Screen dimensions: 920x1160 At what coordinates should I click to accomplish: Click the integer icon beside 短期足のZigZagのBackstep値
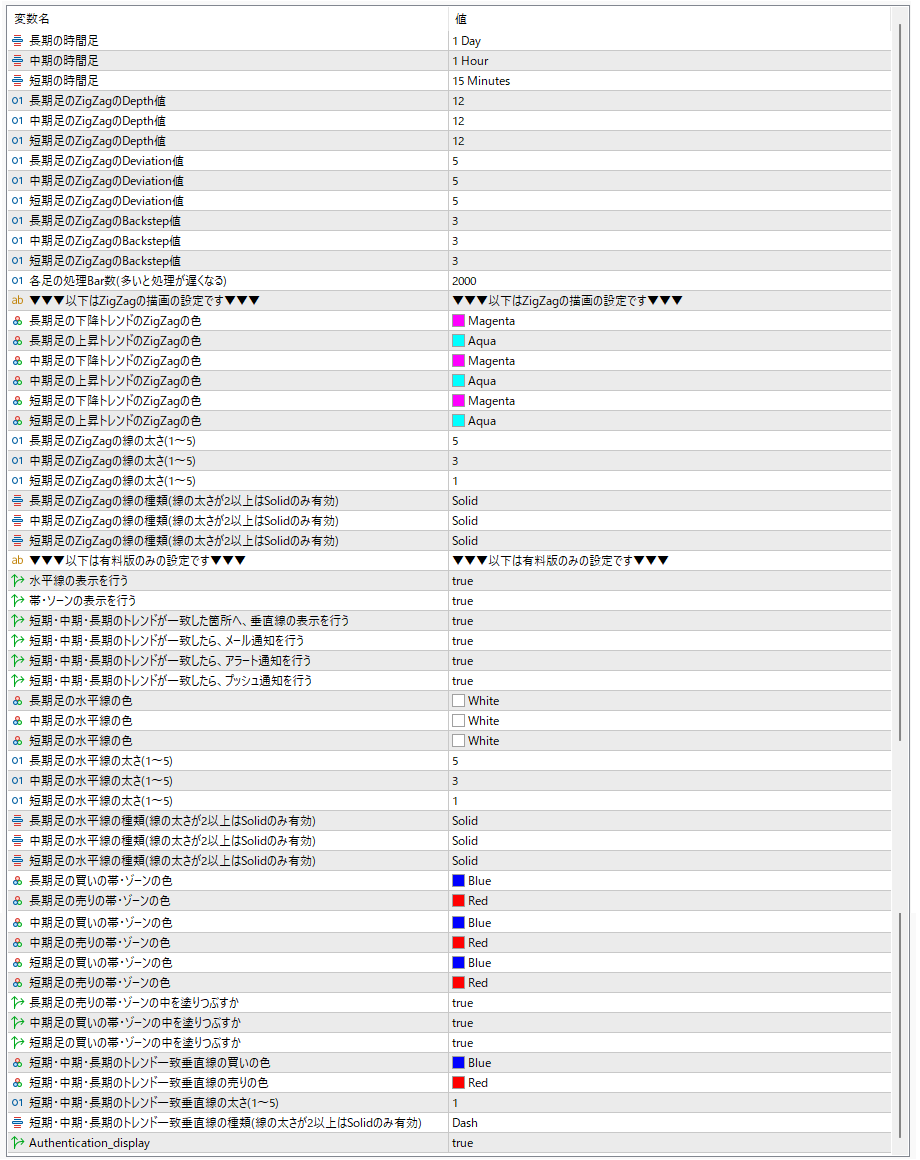pyautogui.click(x=18, y=260)
